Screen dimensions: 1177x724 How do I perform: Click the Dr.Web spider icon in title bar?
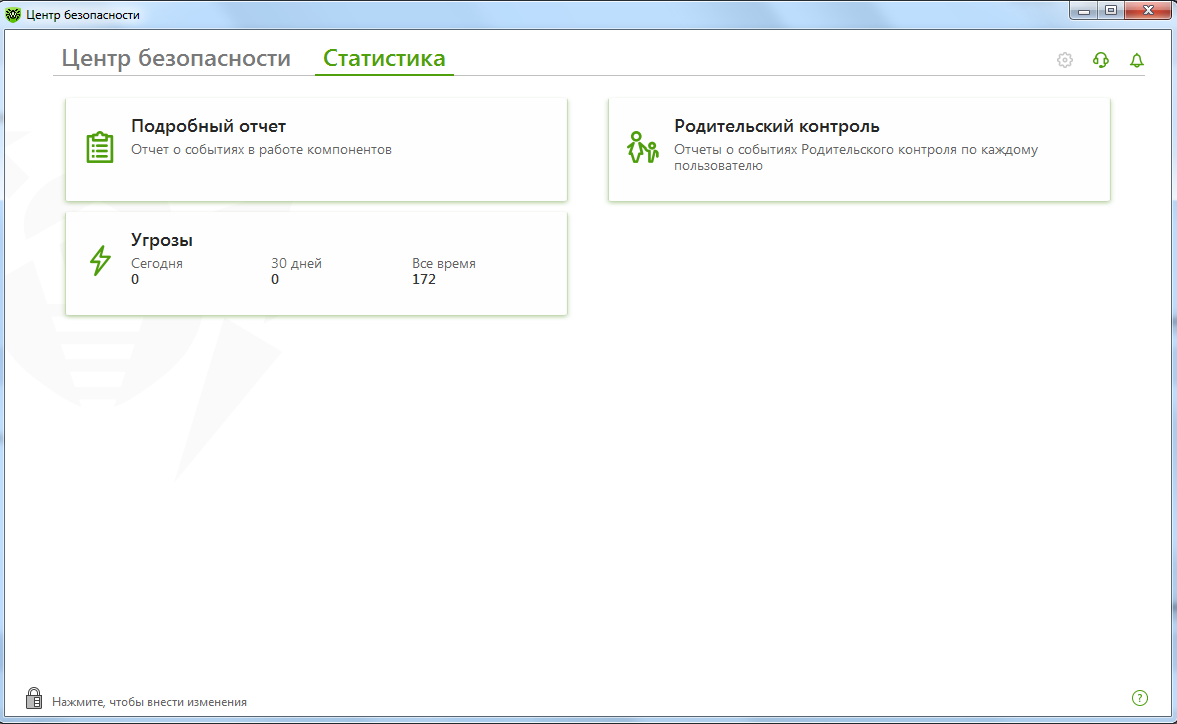point(13,14)
